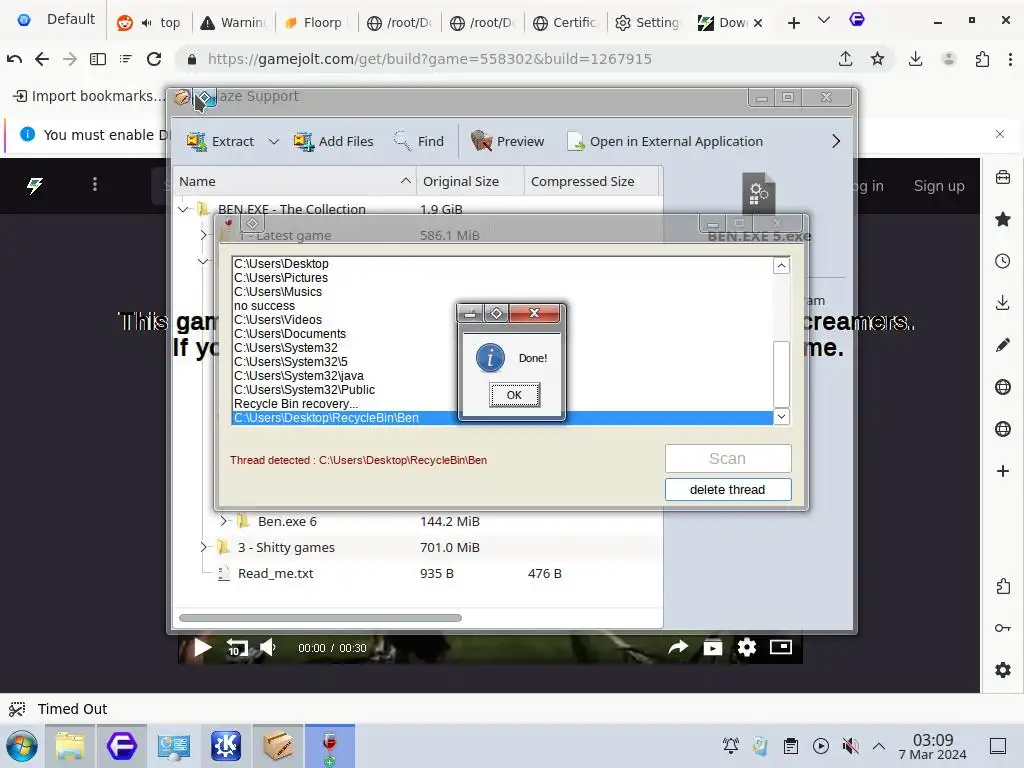1024x768 pixels.
Task: Open browser downloads icon in toolbar
Action: (916, 59)
